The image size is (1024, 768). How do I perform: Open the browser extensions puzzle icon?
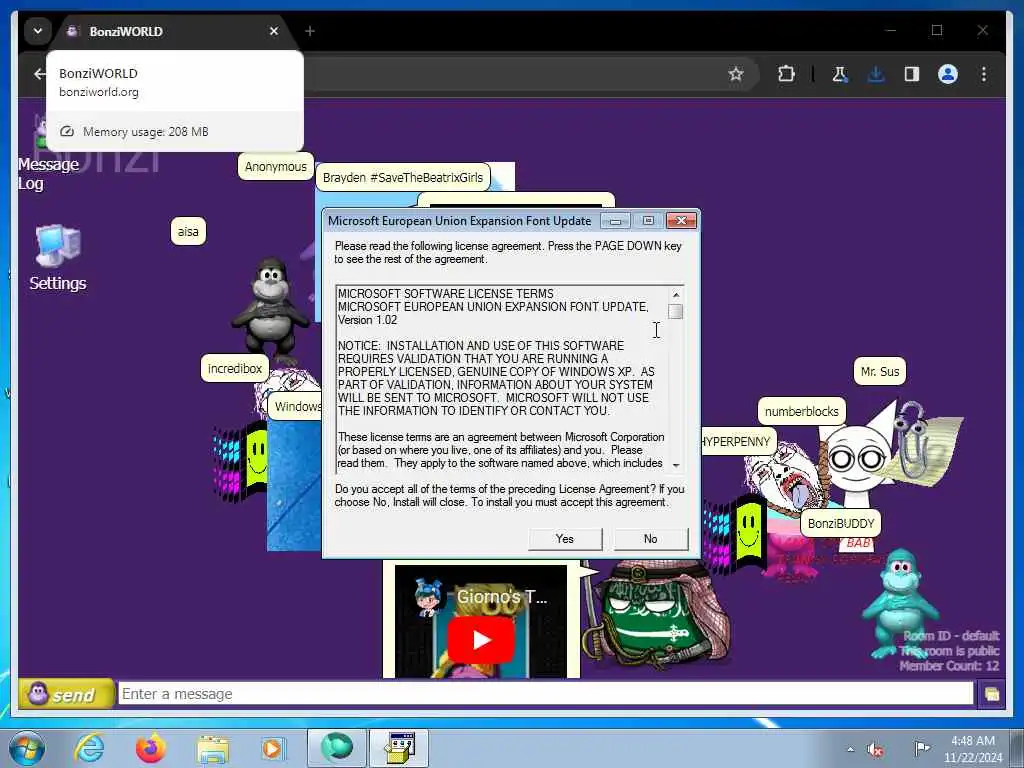[x=786, y=74]
